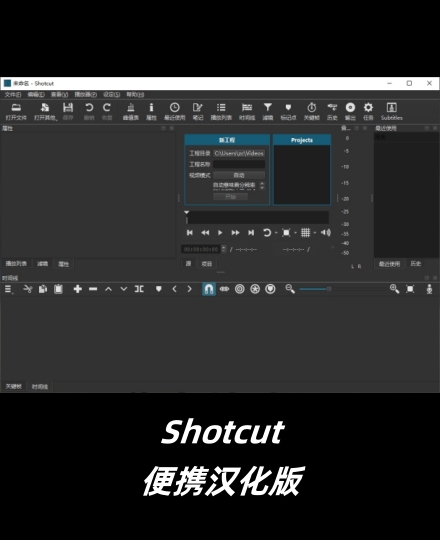440x540 pixels.
Task: Click the player Play button
Action: 220,233
